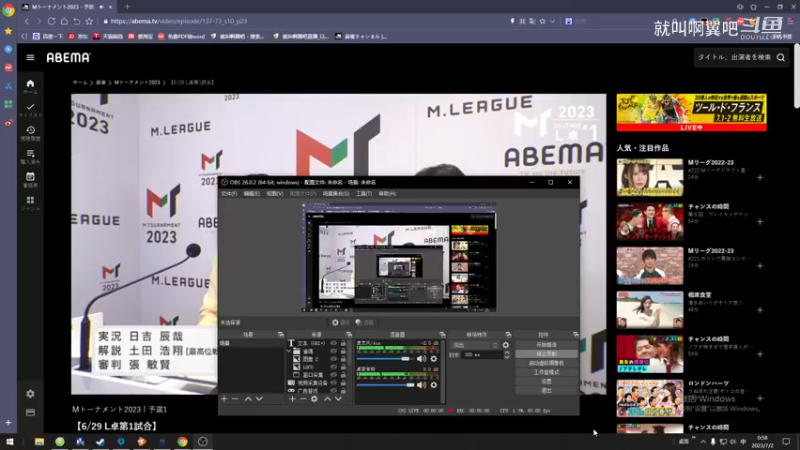Add a new source with the plus icon
800x450 pixels.
pos(292,398)
